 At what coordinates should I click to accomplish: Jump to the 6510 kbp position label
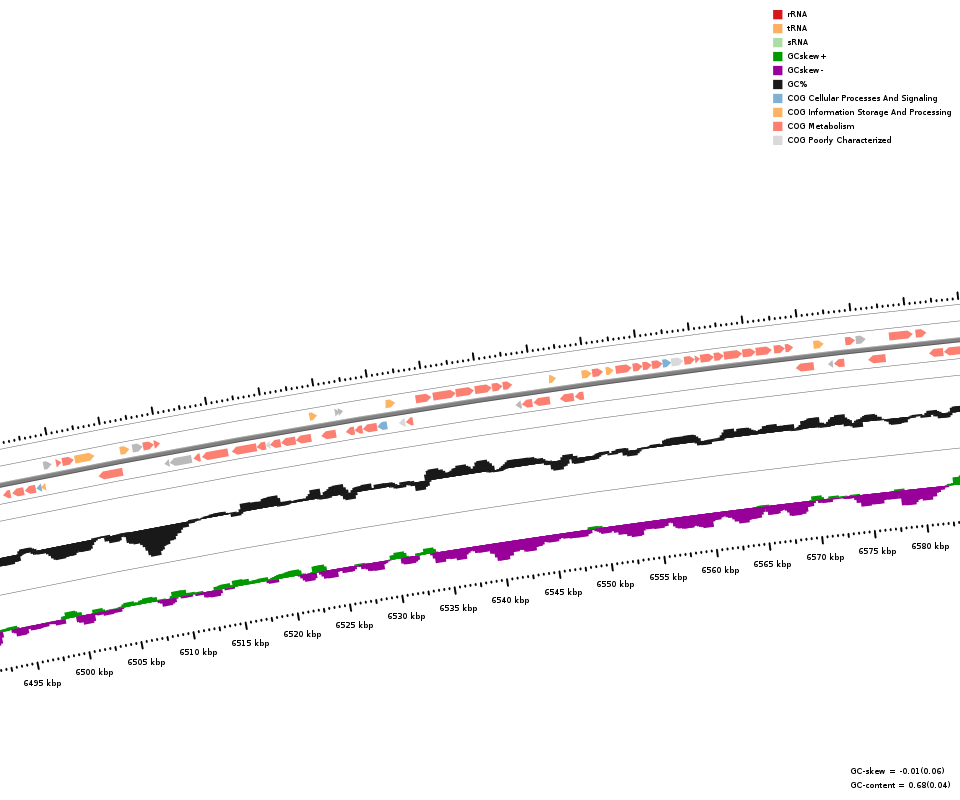[198, 652]
